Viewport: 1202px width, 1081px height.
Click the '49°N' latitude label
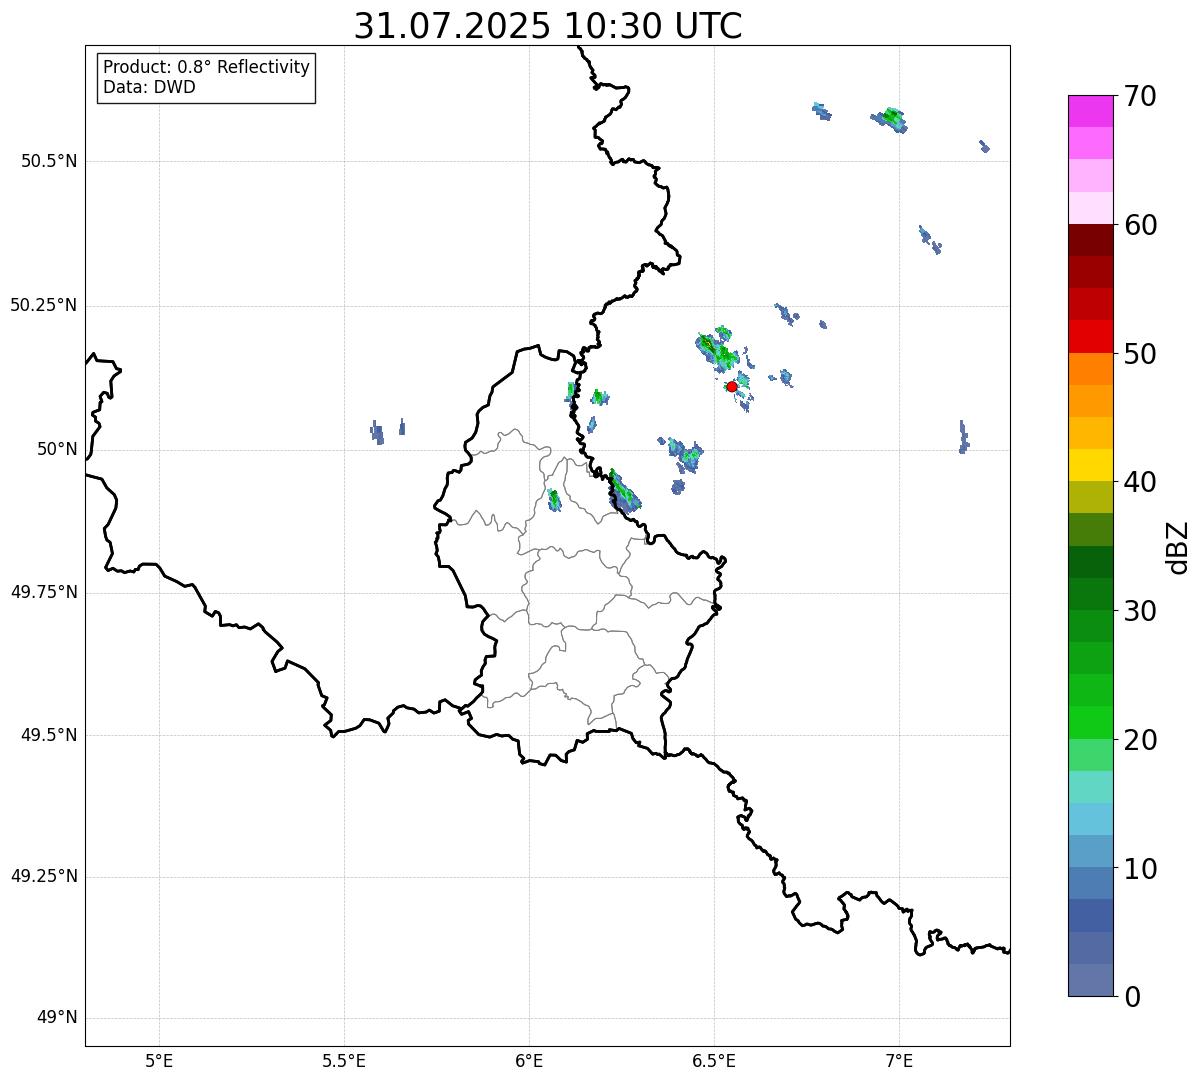(57, 1018)
